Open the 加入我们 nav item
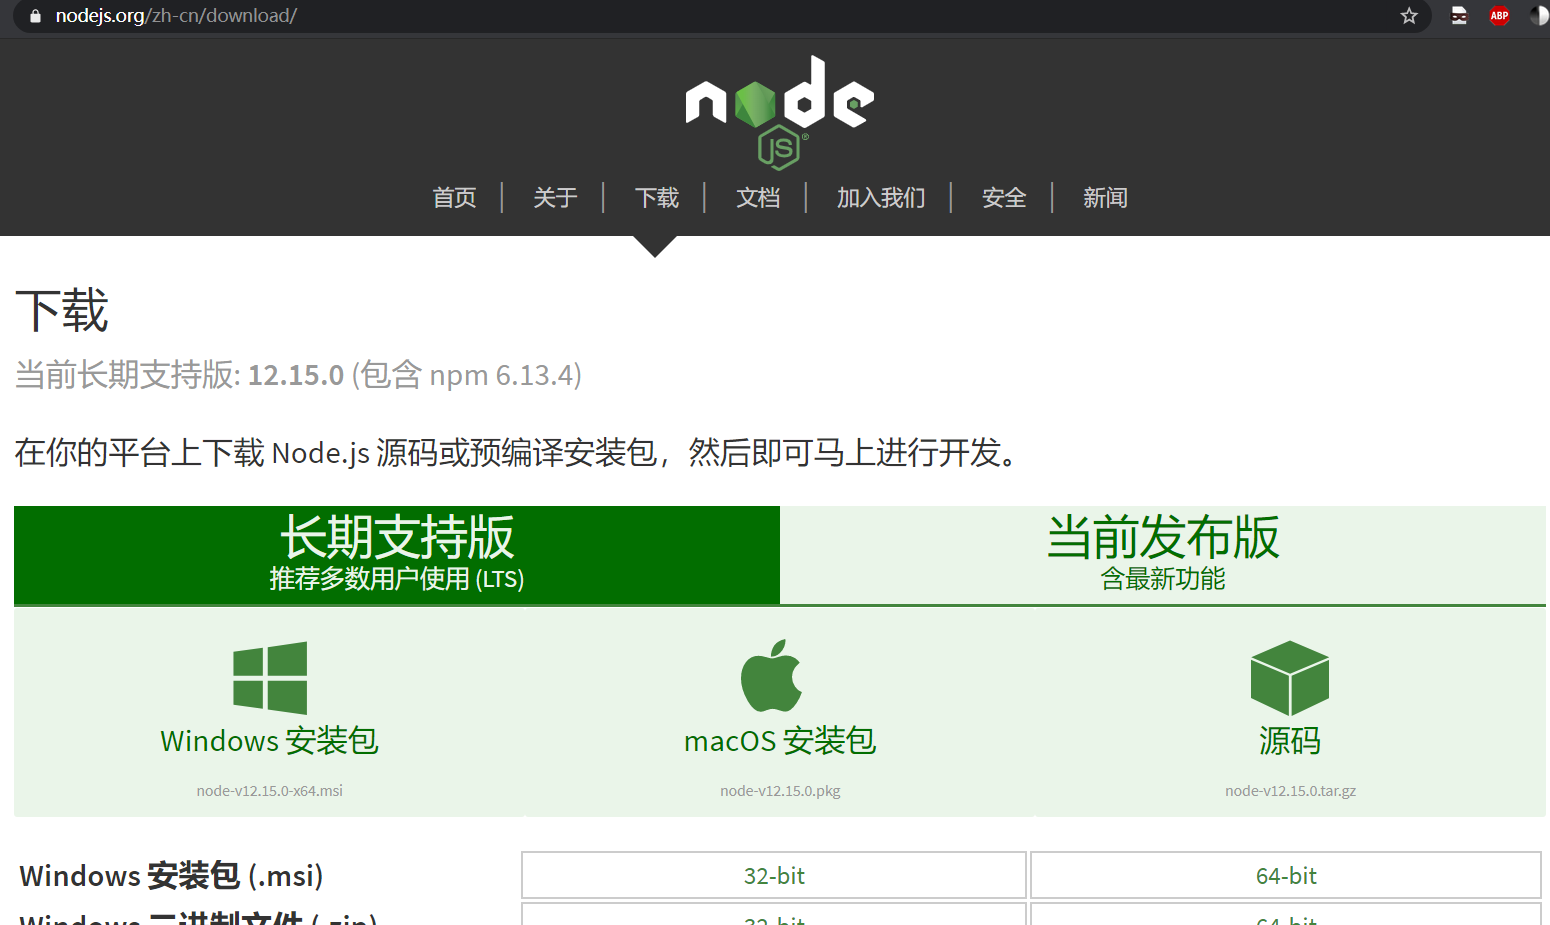The image size is (1550, 925). (880, 198)
